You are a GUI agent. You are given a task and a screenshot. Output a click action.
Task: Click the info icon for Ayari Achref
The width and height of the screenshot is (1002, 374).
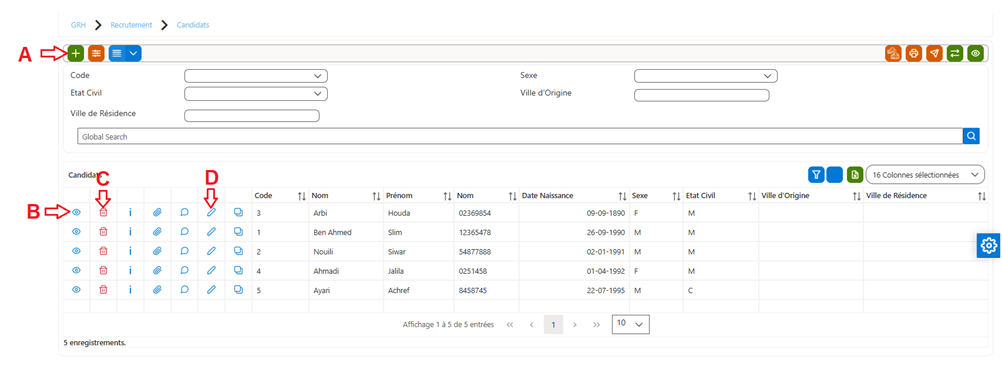tap(130, 290)
